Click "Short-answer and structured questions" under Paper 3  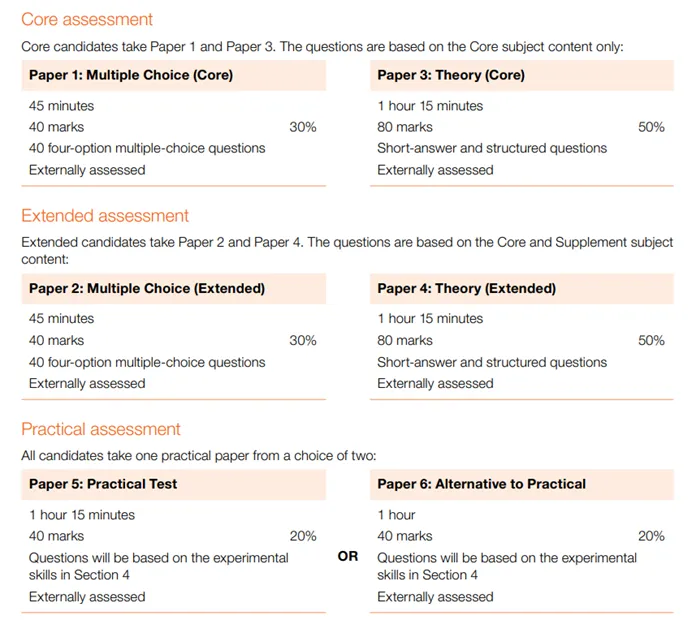click(492, 148)
